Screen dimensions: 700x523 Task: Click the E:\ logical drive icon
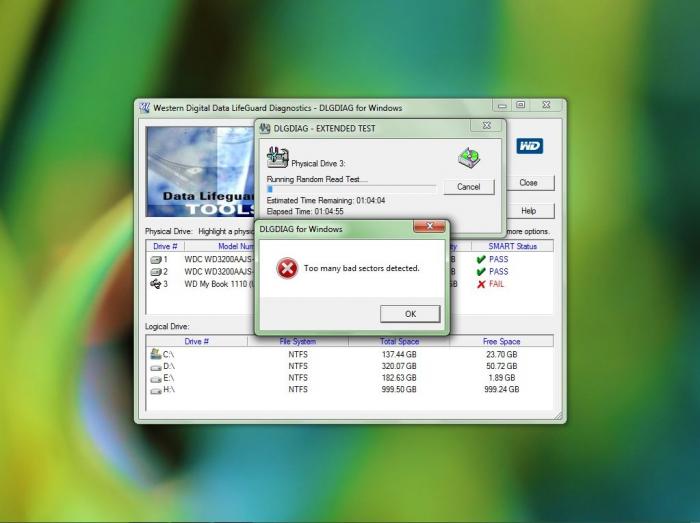coord(156,379)
